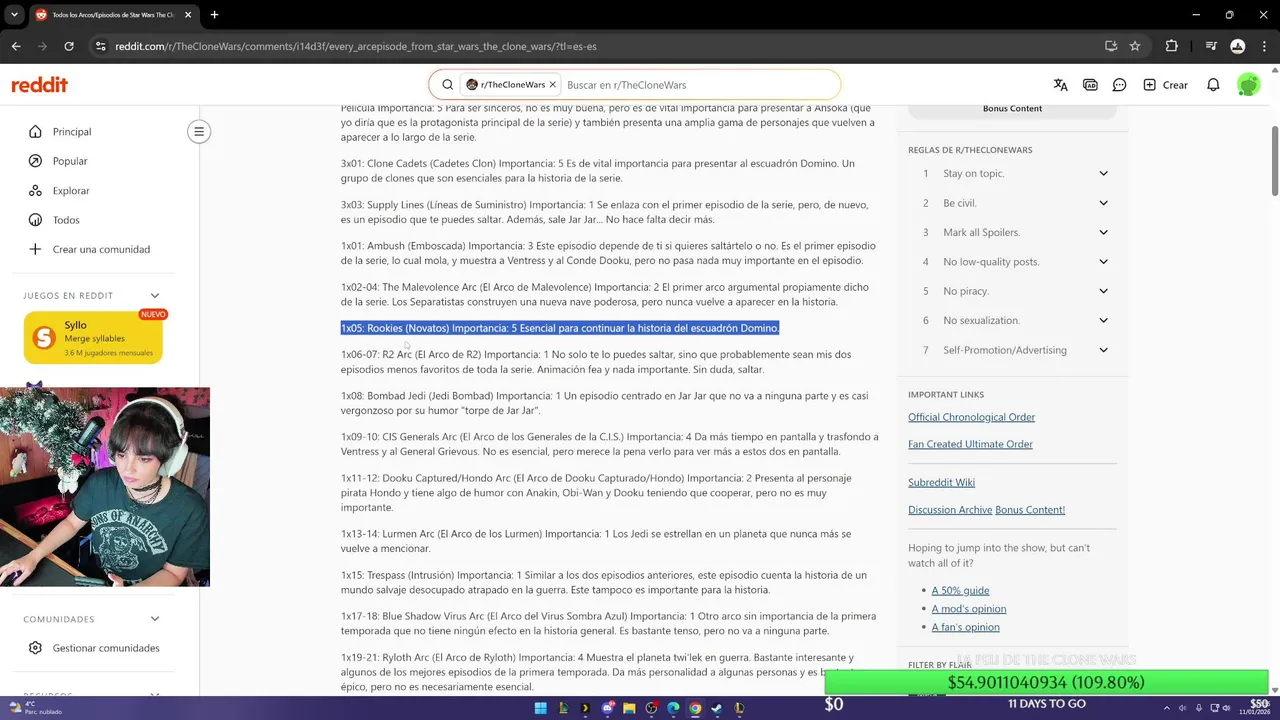Open the Windows Start button

pos(541,708)
